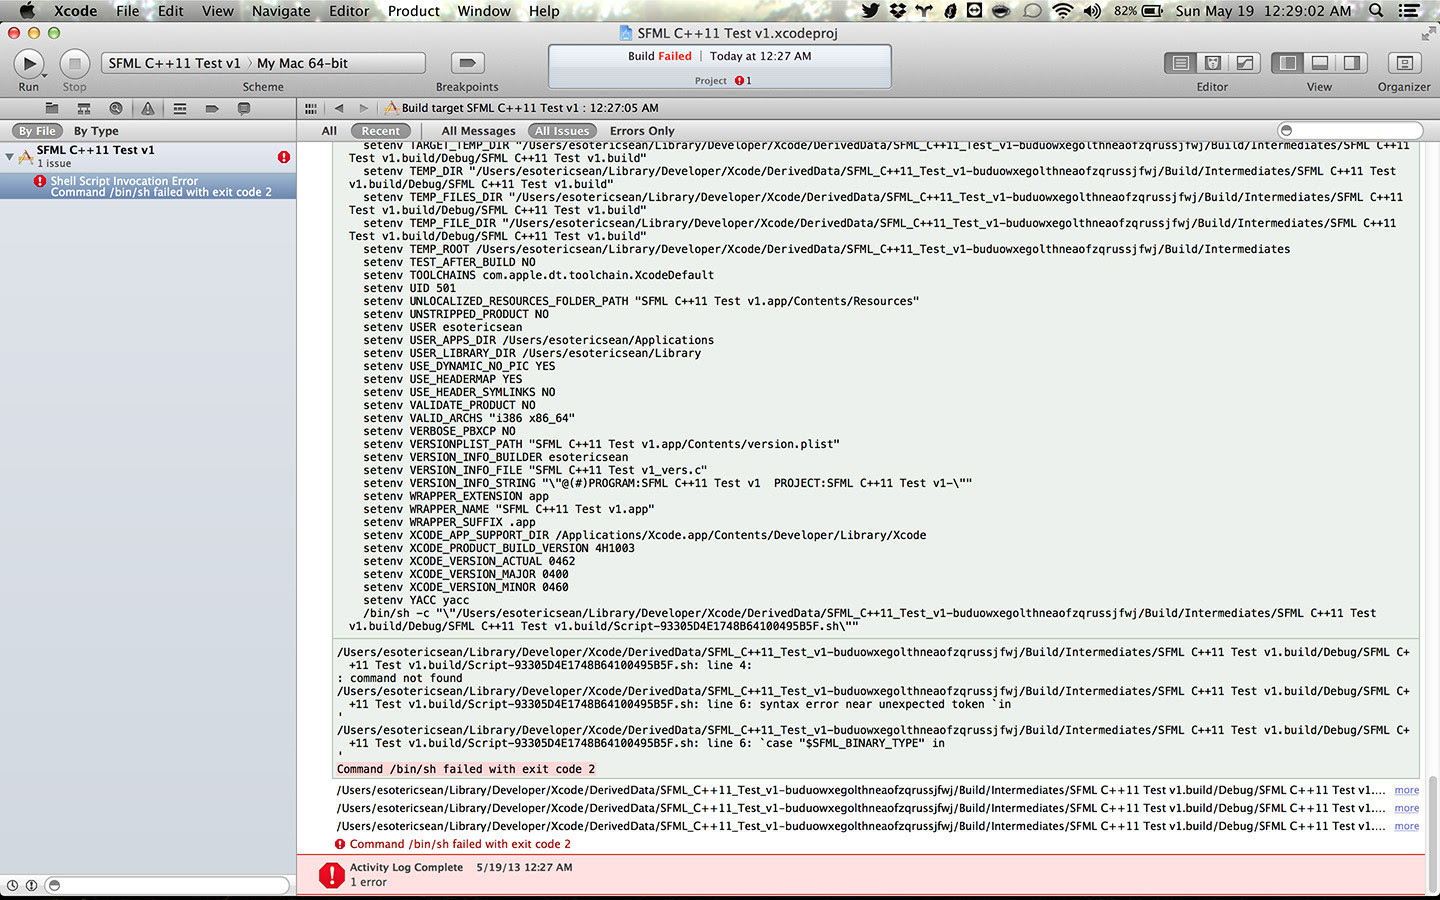Viewport: 1440px width, 900px height.
Task: Select the Standard editor icon
Action: 1181,63
